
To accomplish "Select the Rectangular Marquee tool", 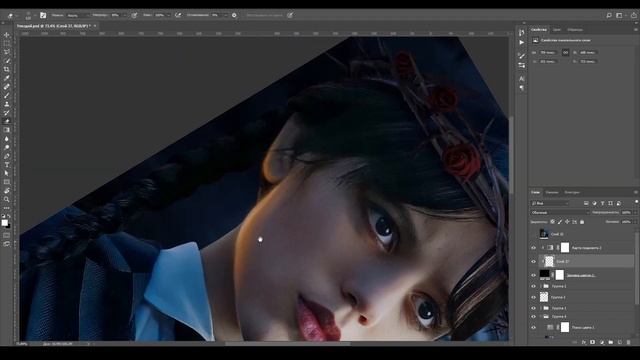I will tap(7, 44).
